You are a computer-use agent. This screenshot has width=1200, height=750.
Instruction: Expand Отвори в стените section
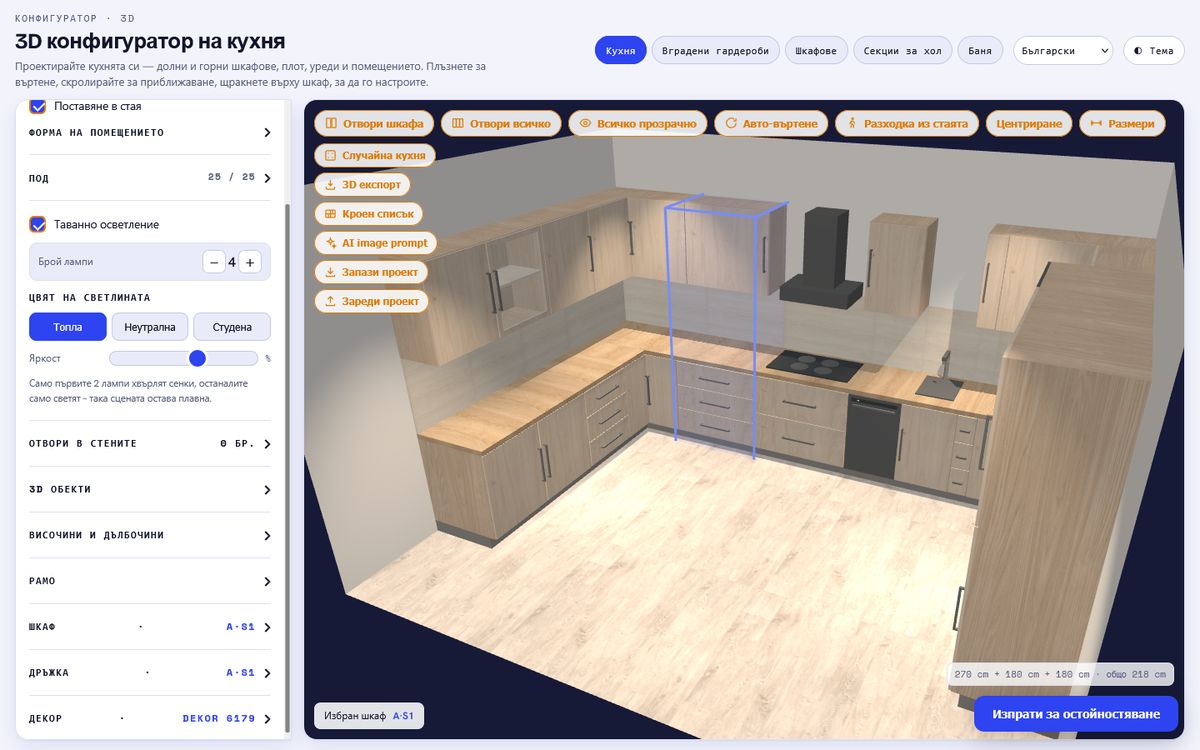tap(150, 443)
